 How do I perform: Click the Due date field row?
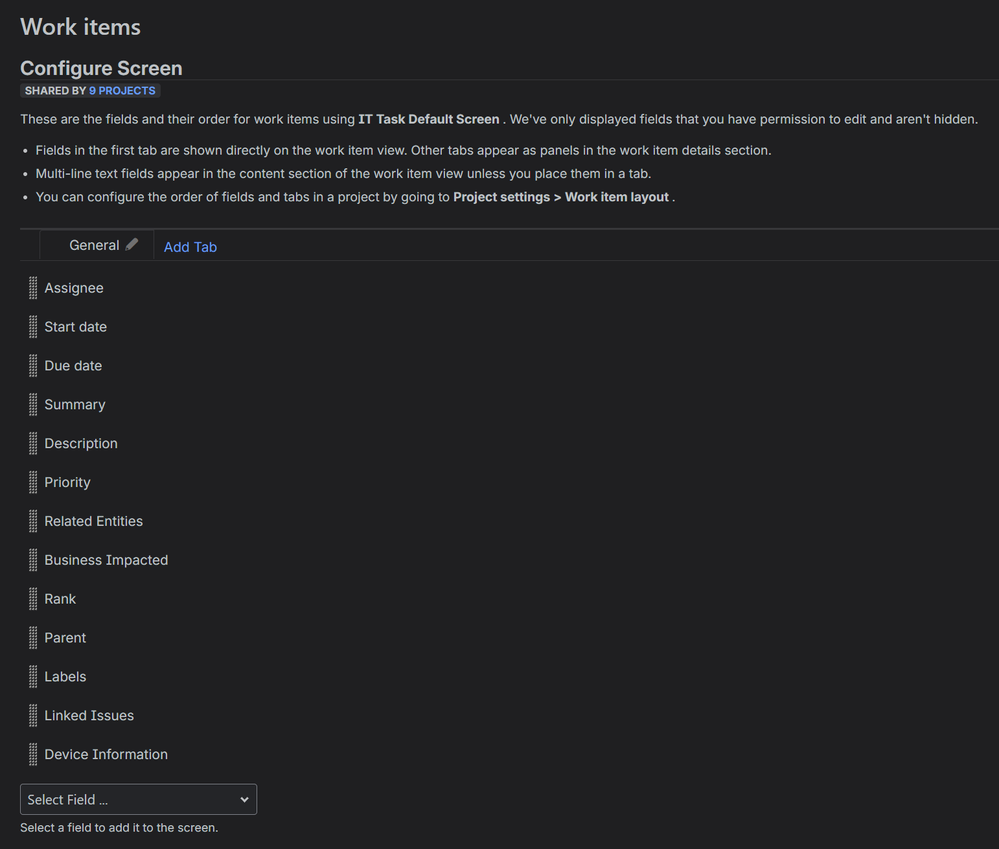pos(72,365)
